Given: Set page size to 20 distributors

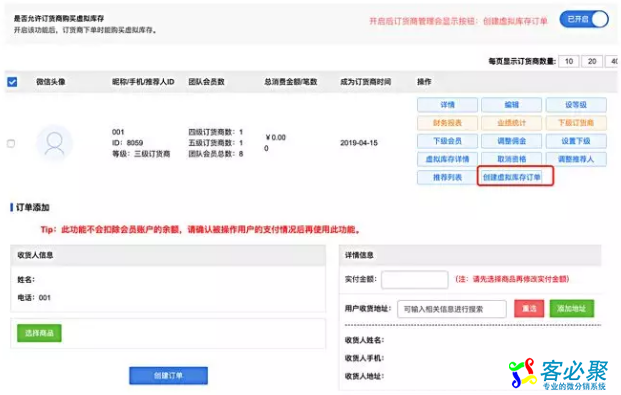Looking at the screenshot, I should click(592, 61).
